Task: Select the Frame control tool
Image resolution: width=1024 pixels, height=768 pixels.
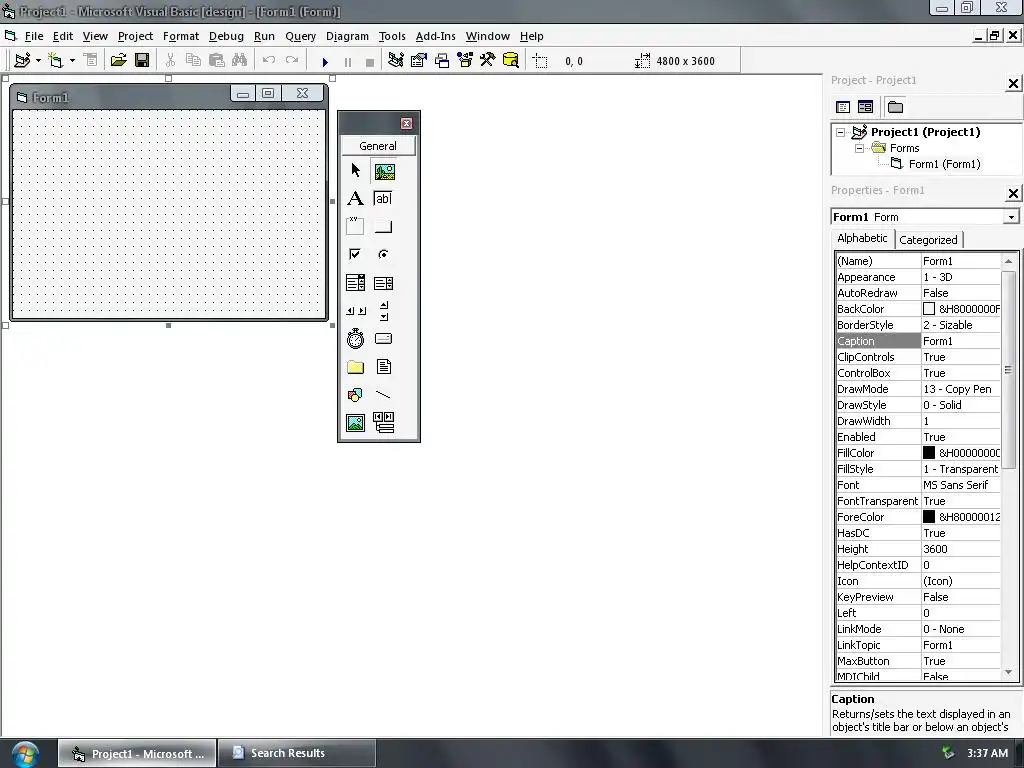Action: (x=355, y=227)
